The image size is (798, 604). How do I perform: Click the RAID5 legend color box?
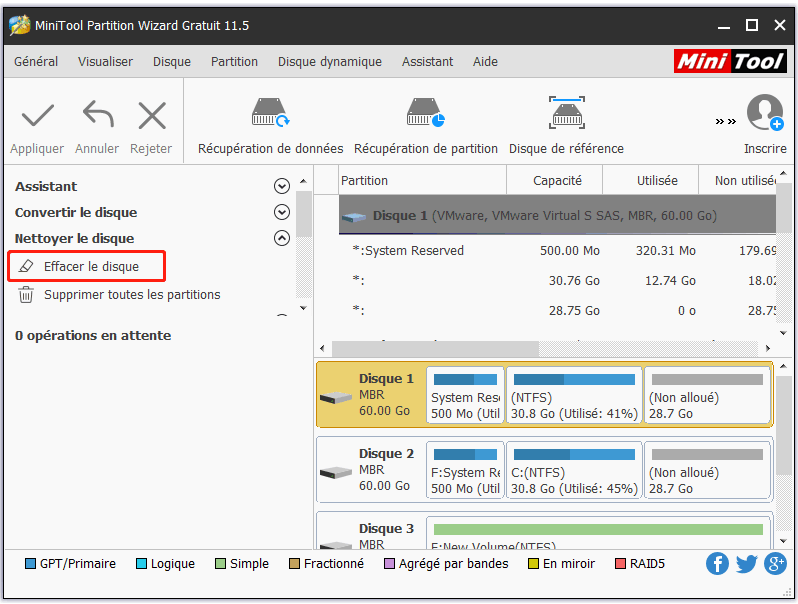(x=620, y=564)
